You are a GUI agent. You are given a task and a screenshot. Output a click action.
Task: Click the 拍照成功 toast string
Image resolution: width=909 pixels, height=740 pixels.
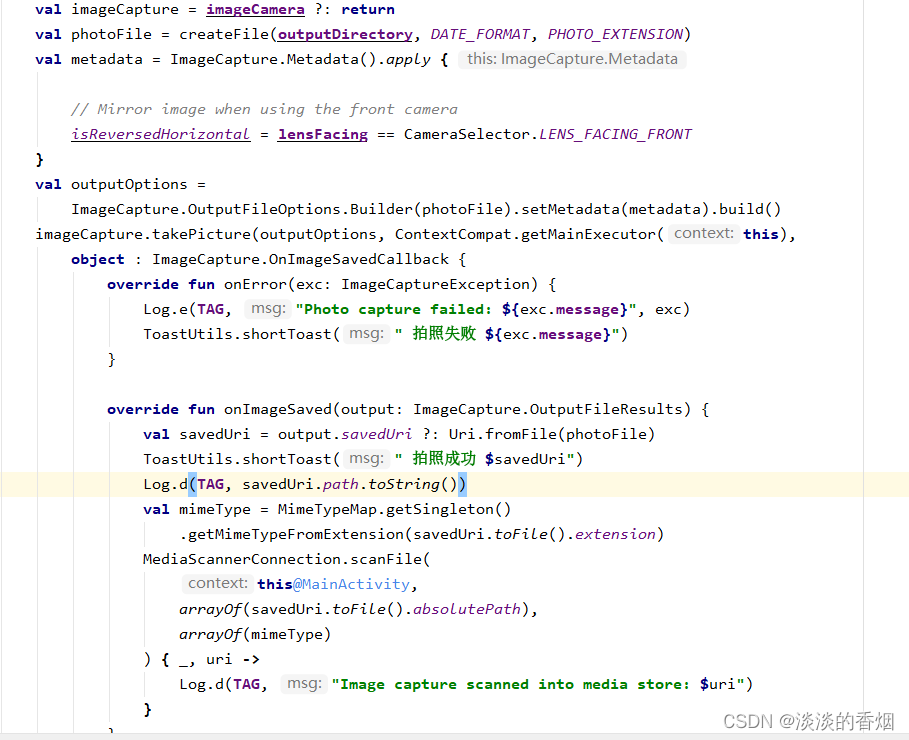click(x=444, y=459)
